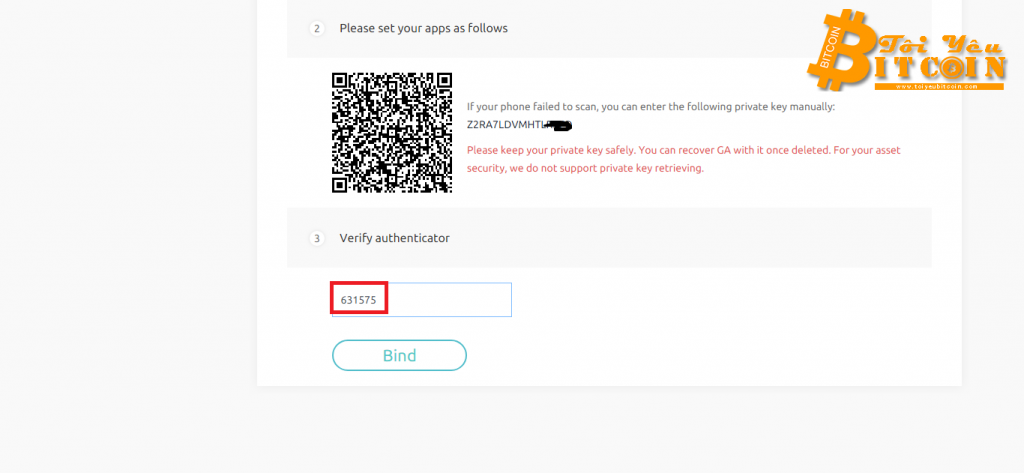Click the QR code image

click(392, 132)
